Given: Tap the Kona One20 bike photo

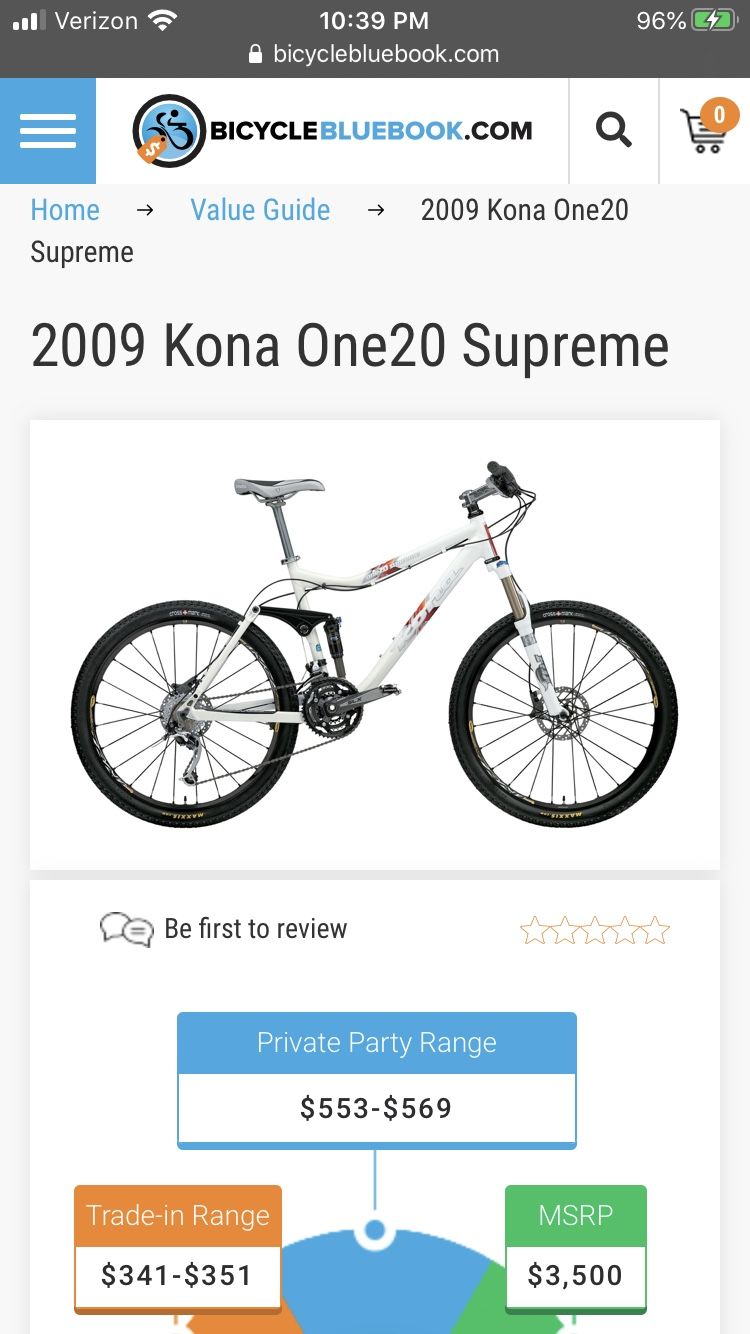Looking at the screenshot, I should click(374, 644).
